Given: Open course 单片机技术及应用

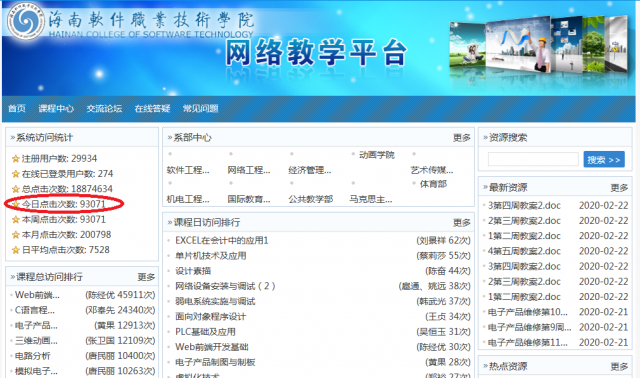Looking at the screenshot, I should 211,256.
